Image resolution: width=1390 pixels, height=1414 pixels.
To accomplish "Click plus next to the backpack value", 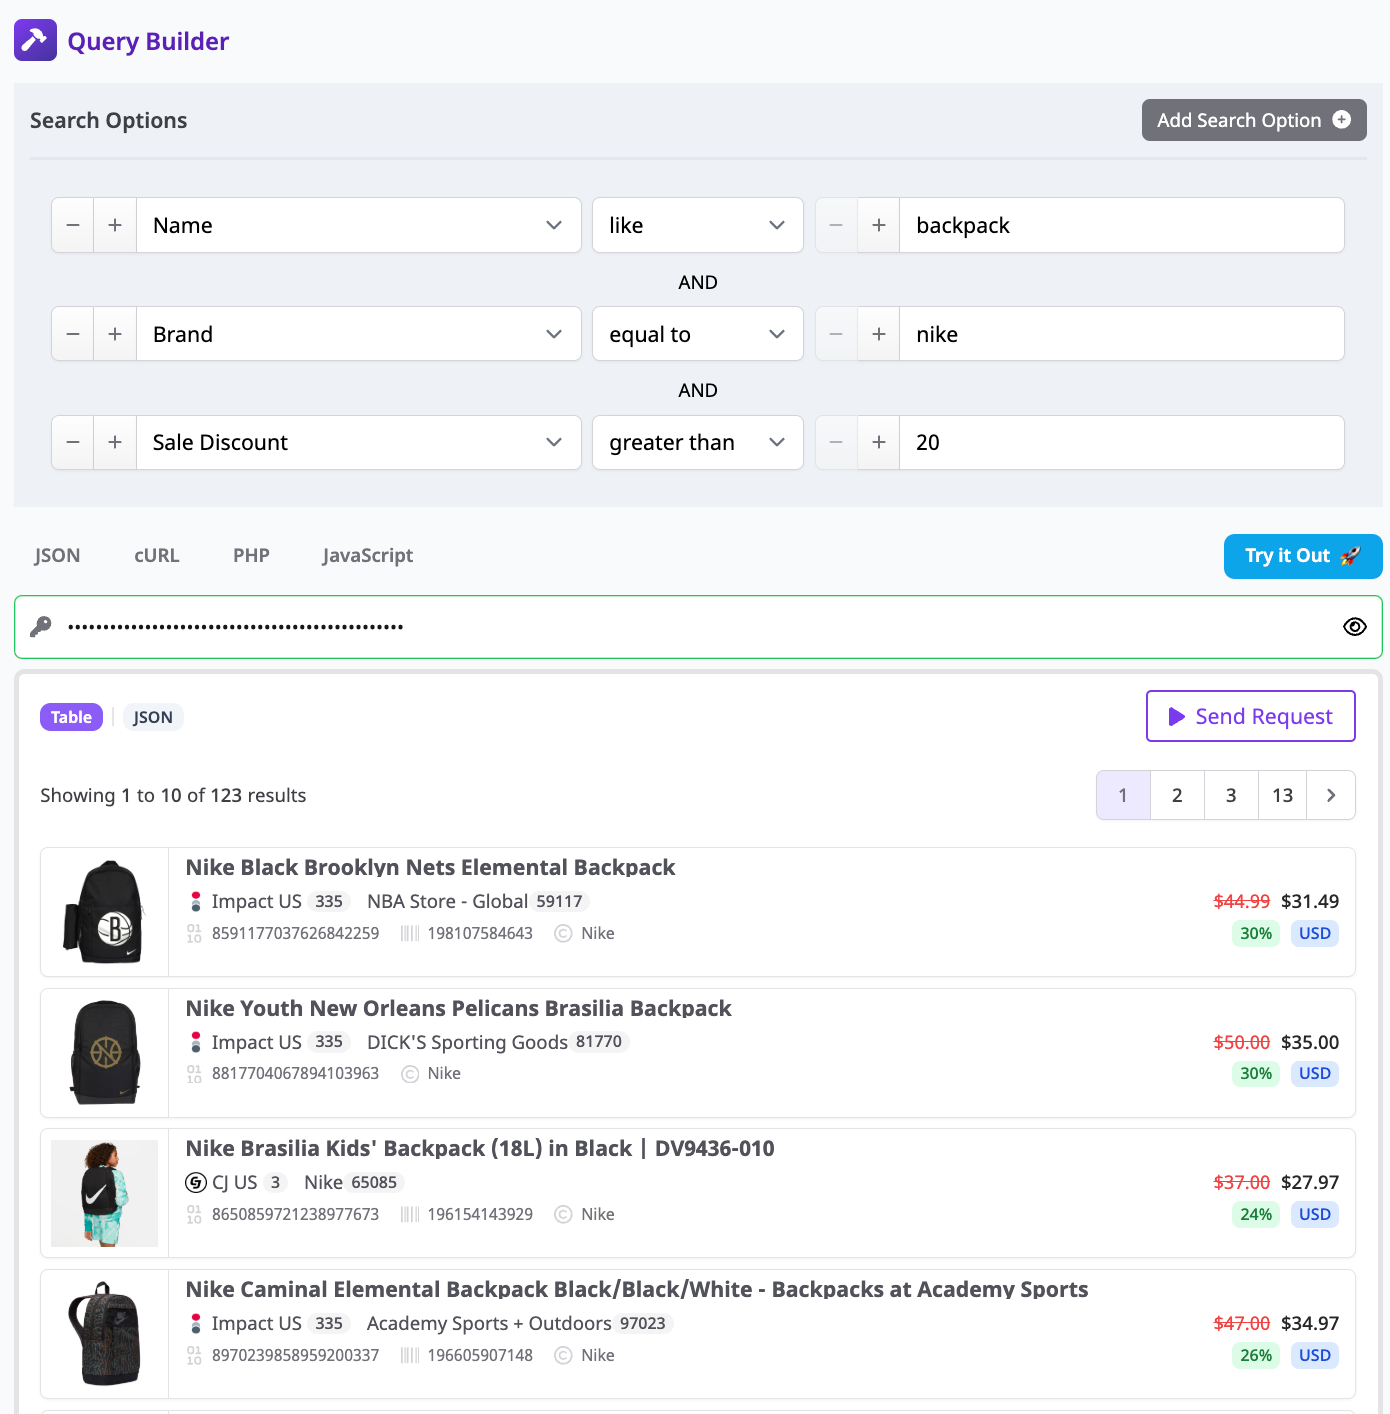I will point(879,225).
